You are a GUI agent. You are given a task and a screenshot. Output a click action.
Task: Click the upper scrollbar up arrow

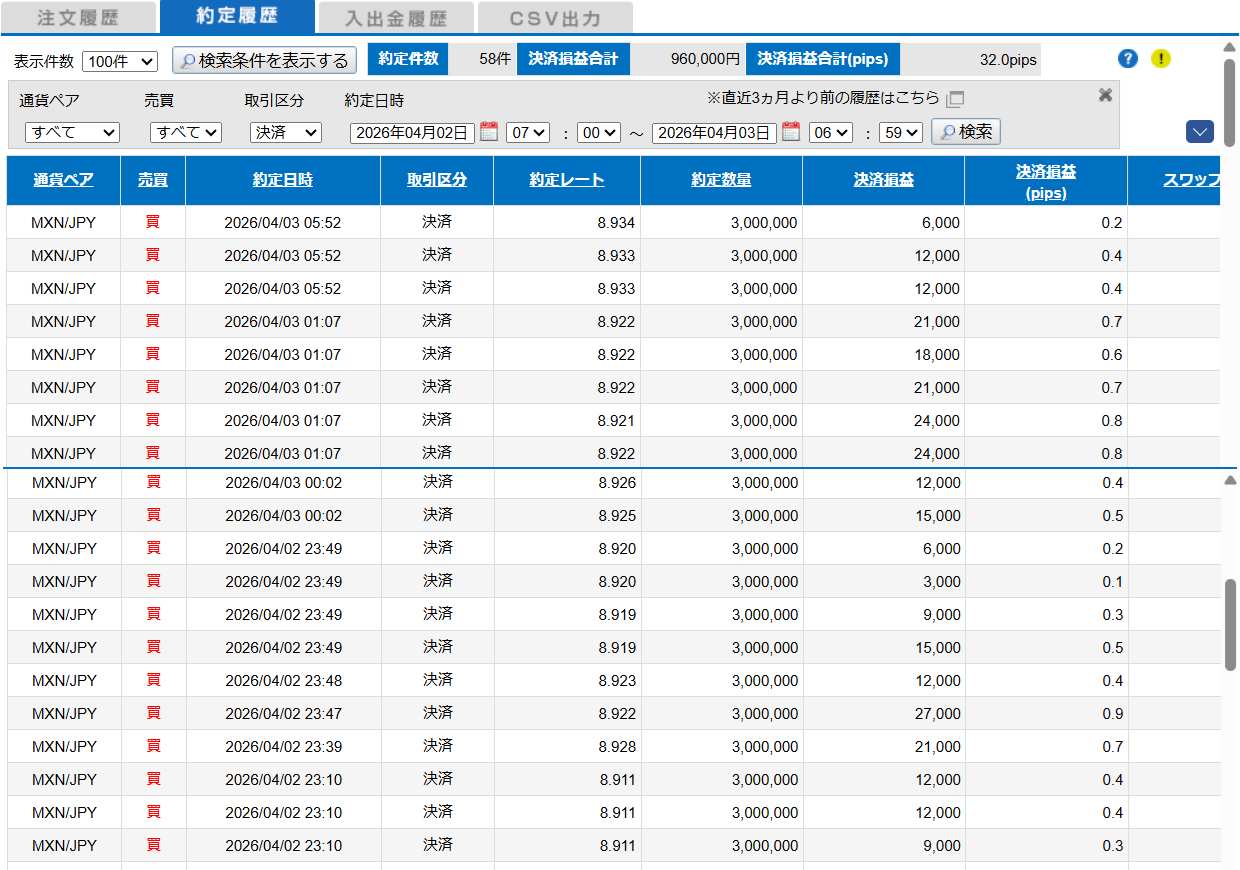tap(1230, 46)
